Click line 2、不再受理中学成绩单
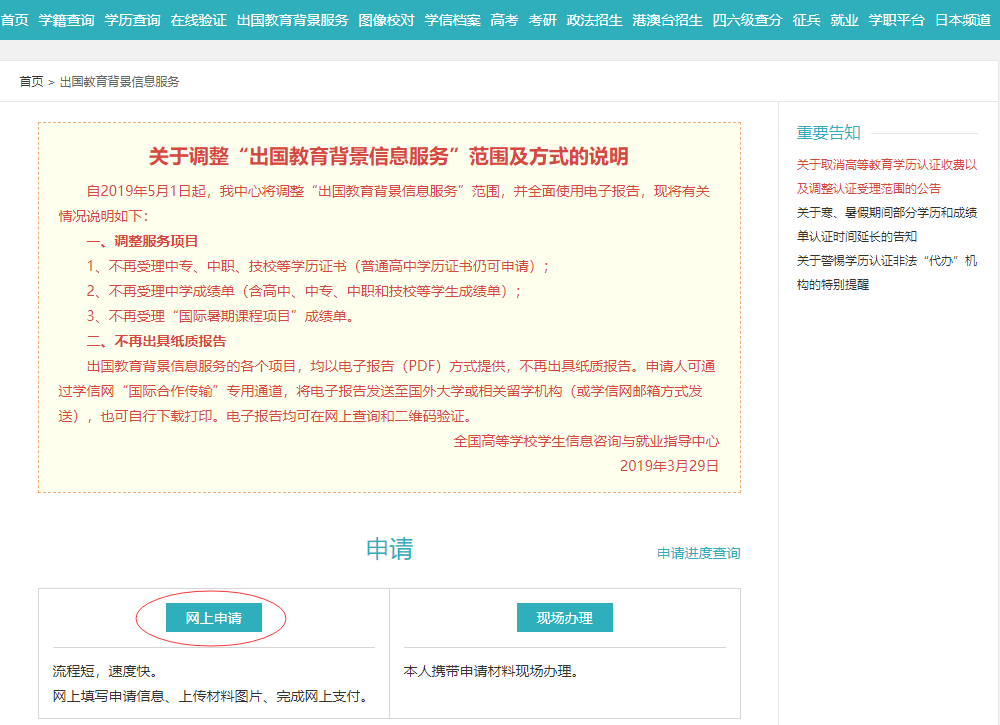Screen dimensions: 1000x725 tap(304, 291)
